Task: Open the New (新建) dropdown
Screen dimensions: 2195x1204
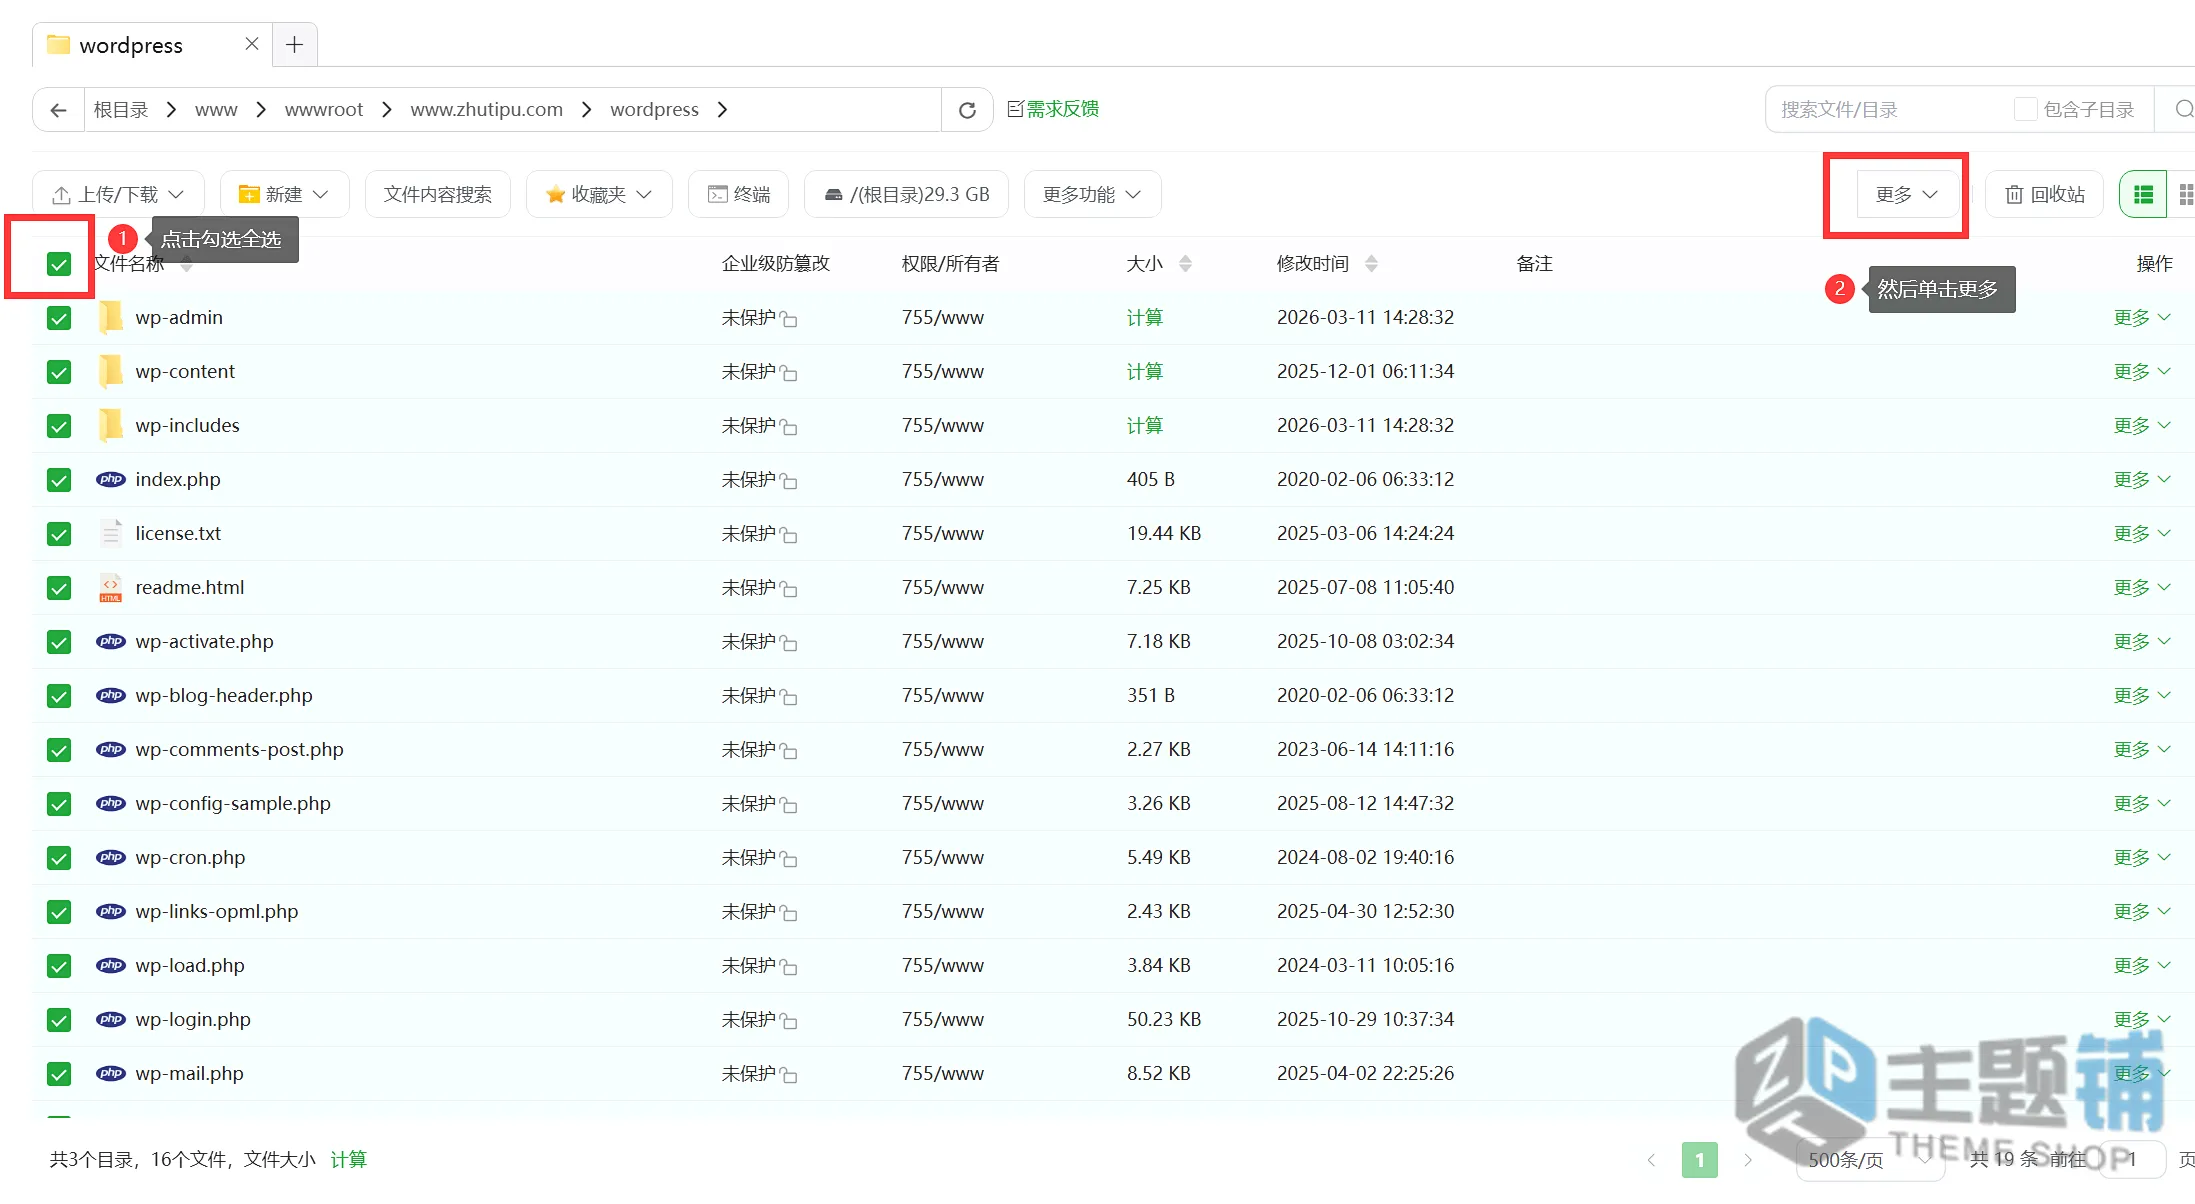Action: (284, 194)
